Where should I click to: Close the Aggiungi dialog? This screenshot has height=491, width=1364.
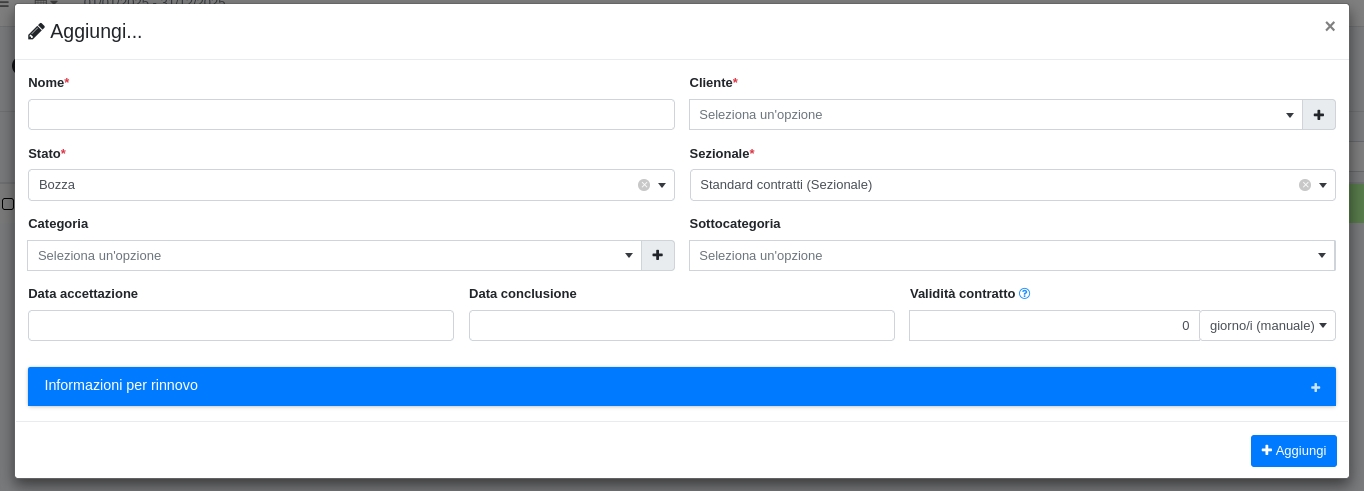tap(1329, 27)
